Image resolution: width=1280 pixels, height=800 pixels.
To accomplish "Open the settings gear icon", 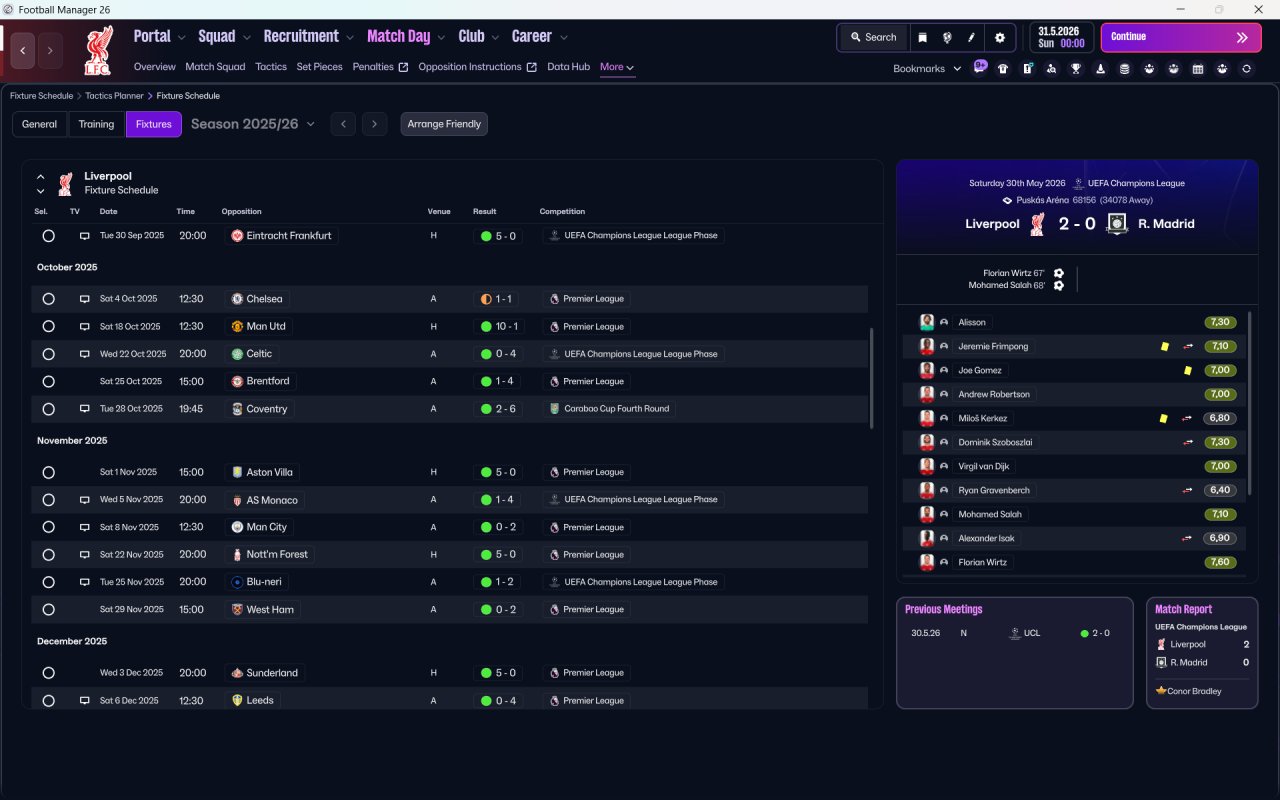I will click(999, 37).
